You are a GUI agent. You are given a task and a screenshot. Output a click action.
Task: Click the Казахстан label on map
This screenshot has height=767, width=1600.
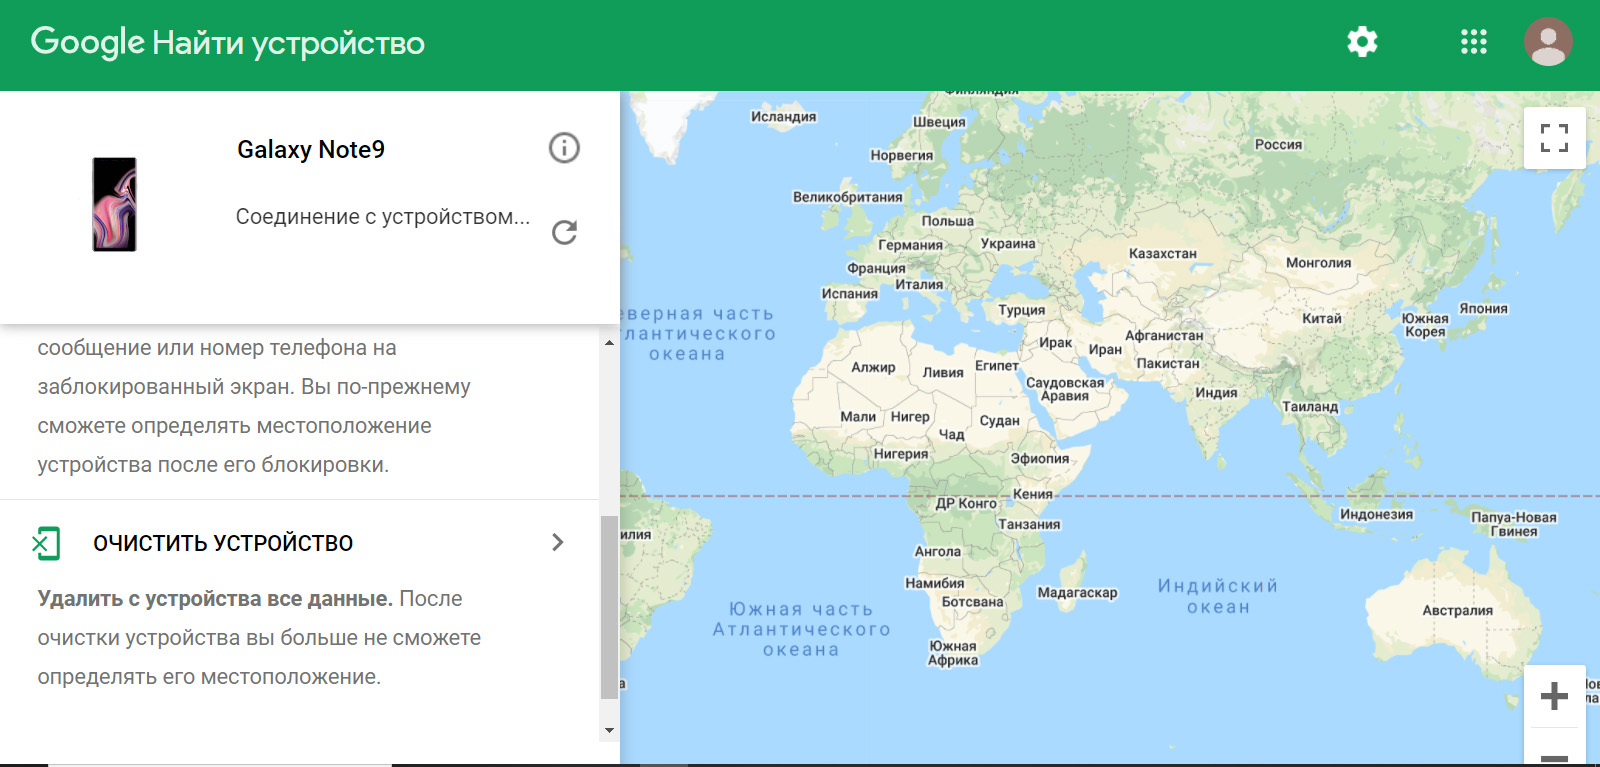point(1163,254)
